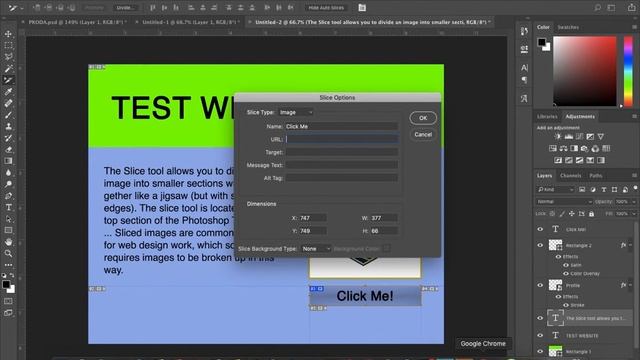Select the Hand tool
Image resolution: width=640 pixels, height=360 pixels.
tap(8, 242)
